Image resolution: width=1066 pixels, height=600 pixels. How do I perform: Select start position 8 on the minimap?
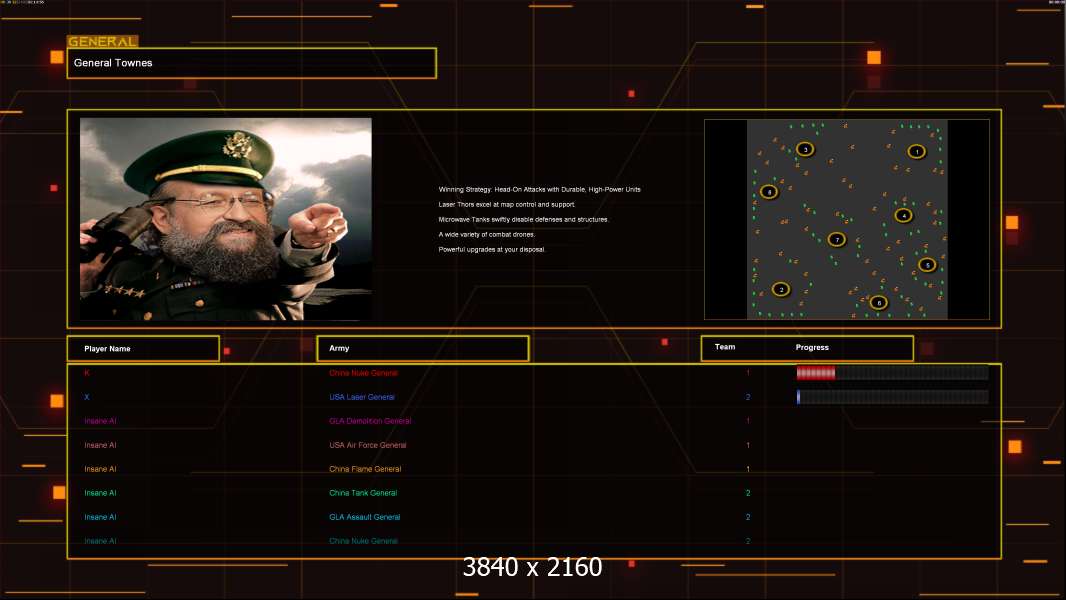tap(769, 192)
